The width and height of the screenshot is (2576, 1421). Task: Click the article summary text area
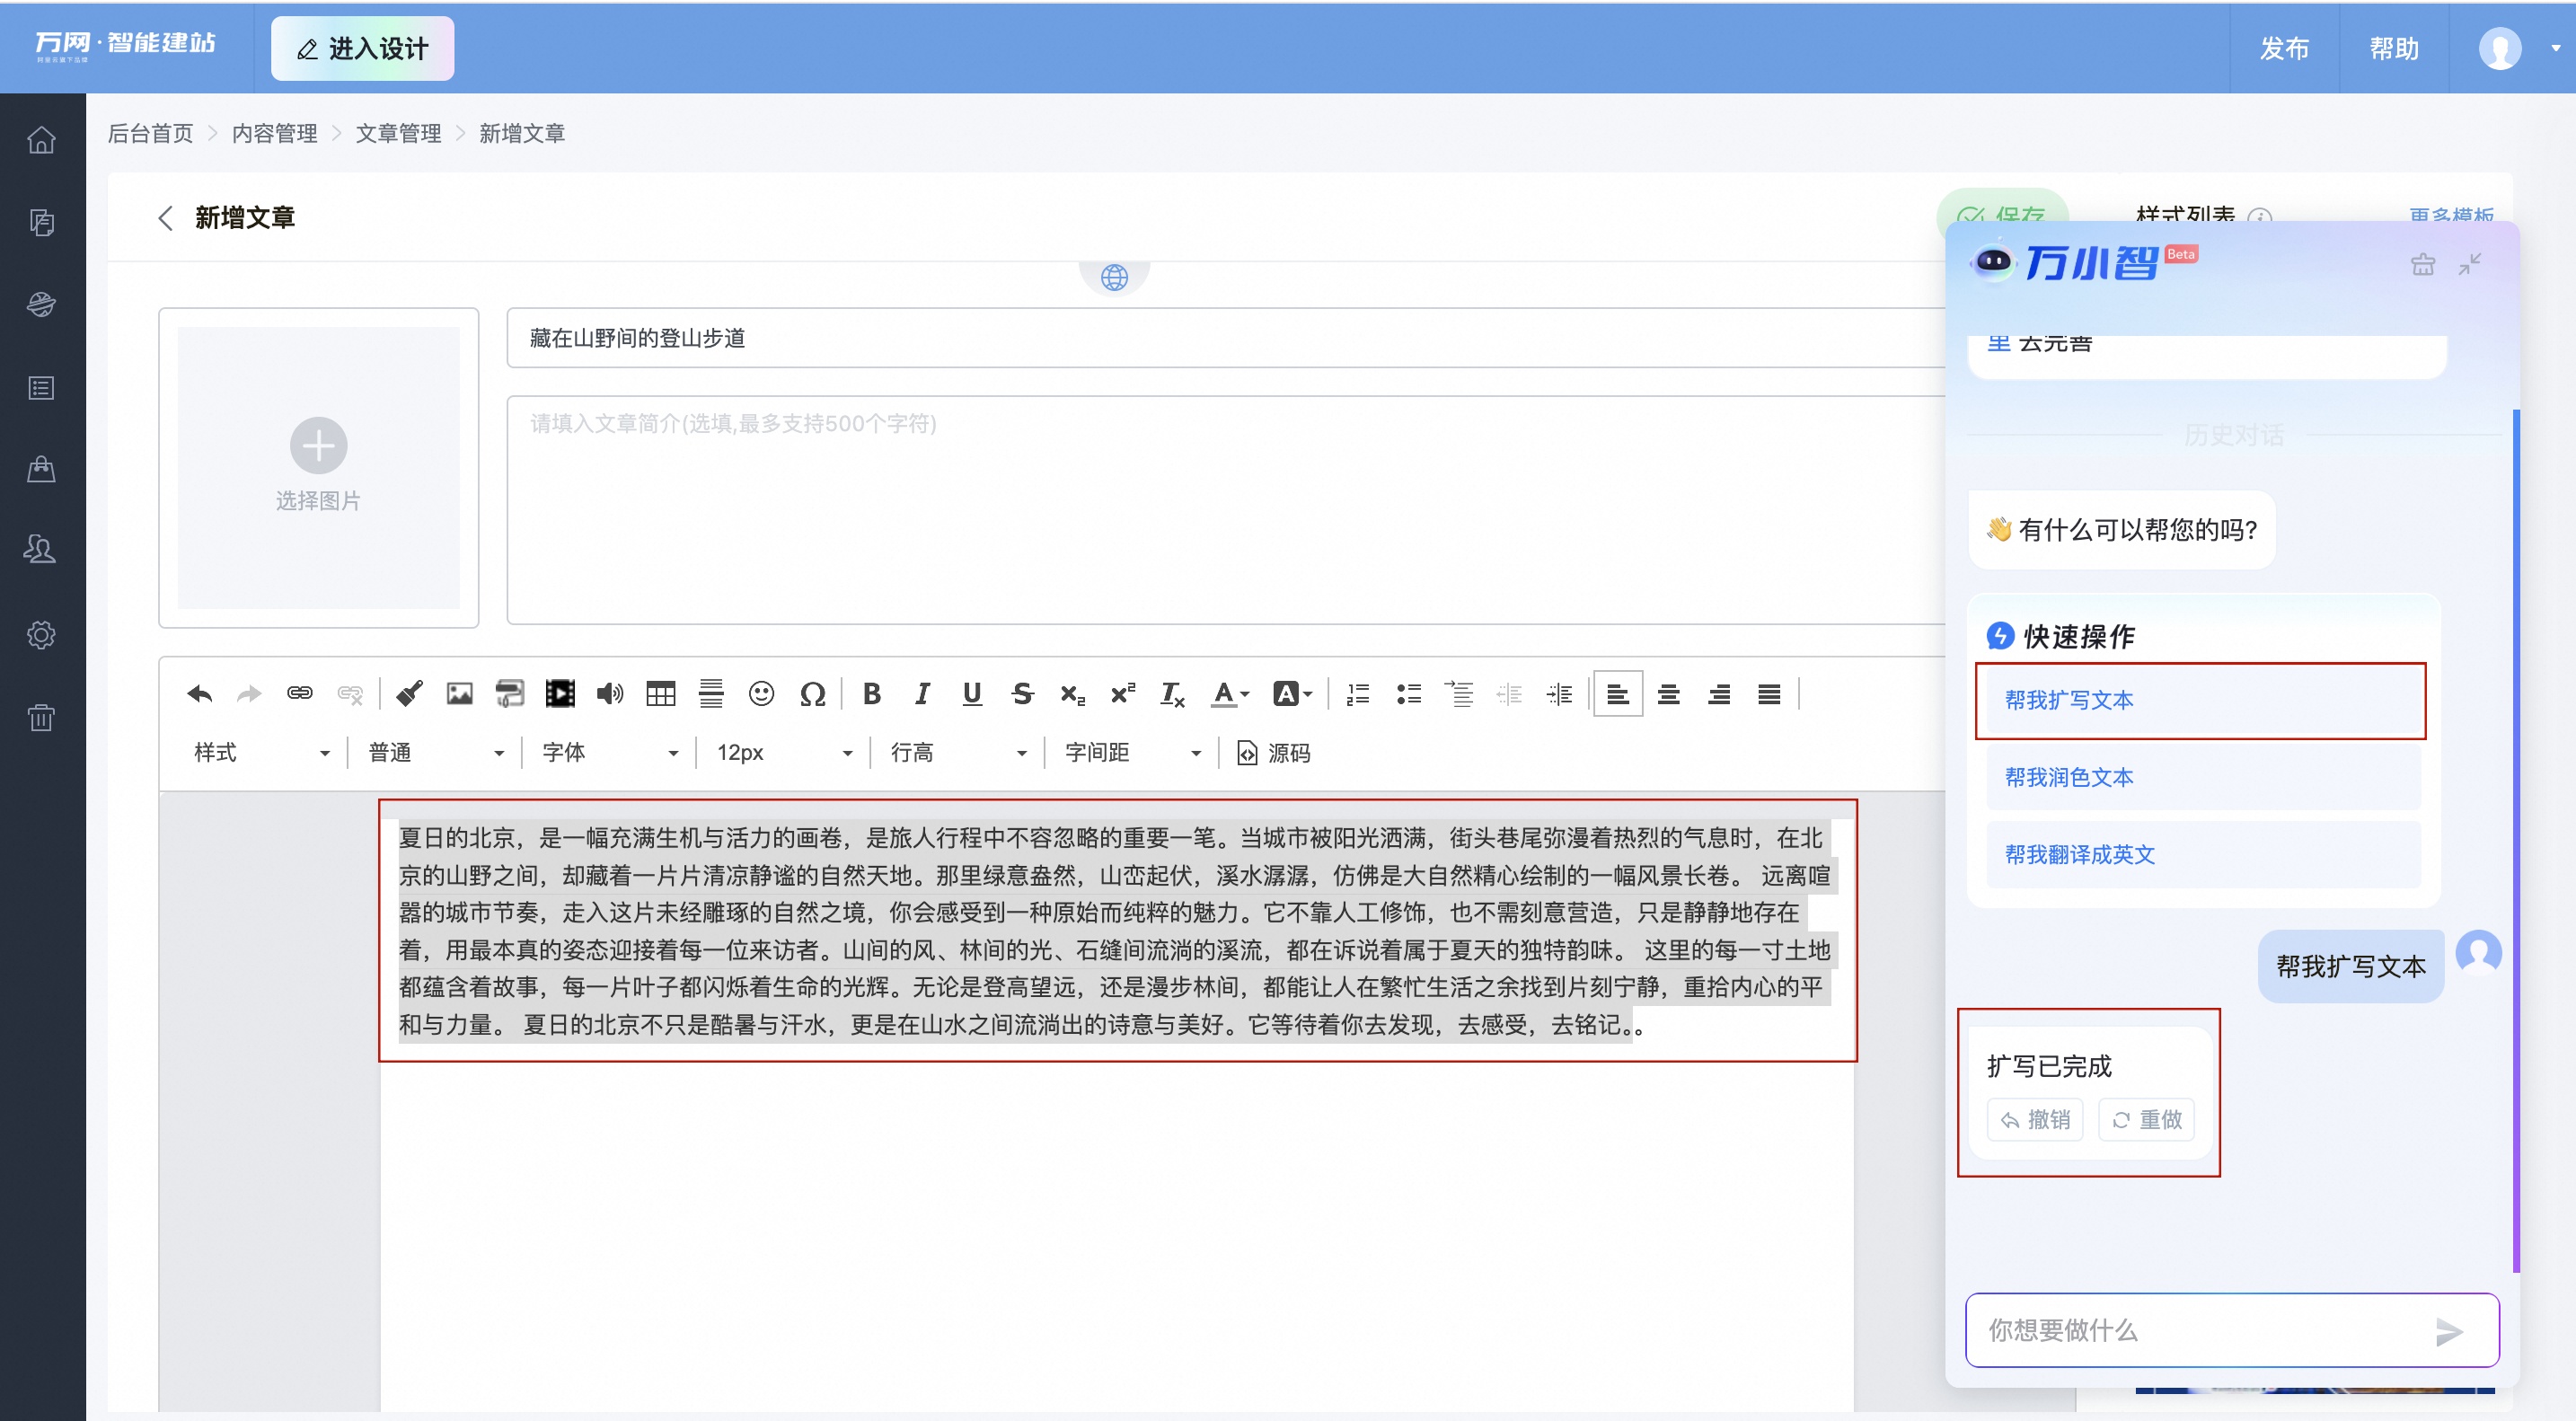coord(1225,509)
